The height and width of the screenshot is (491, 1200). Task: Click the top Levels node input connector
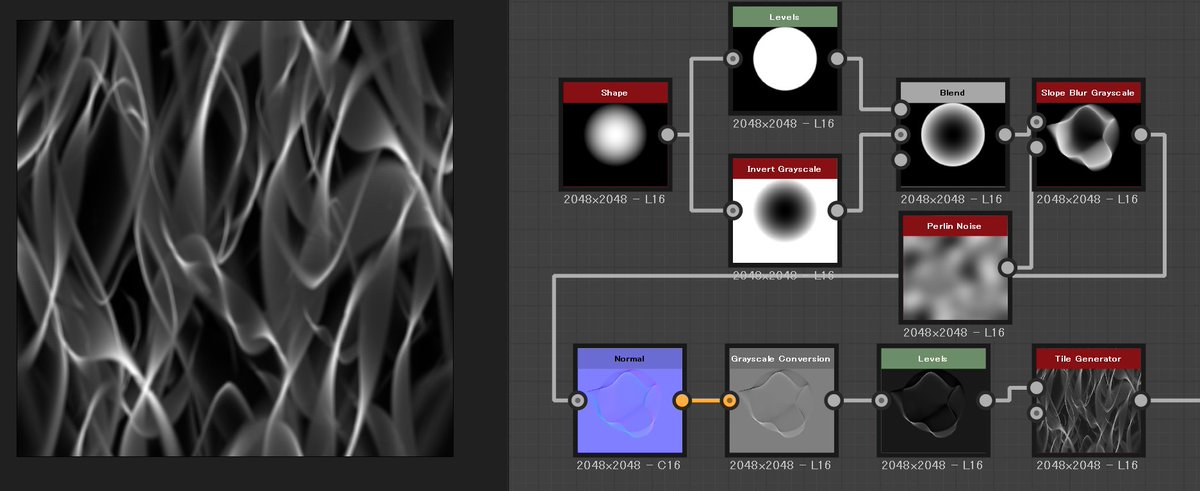(733, 59)
